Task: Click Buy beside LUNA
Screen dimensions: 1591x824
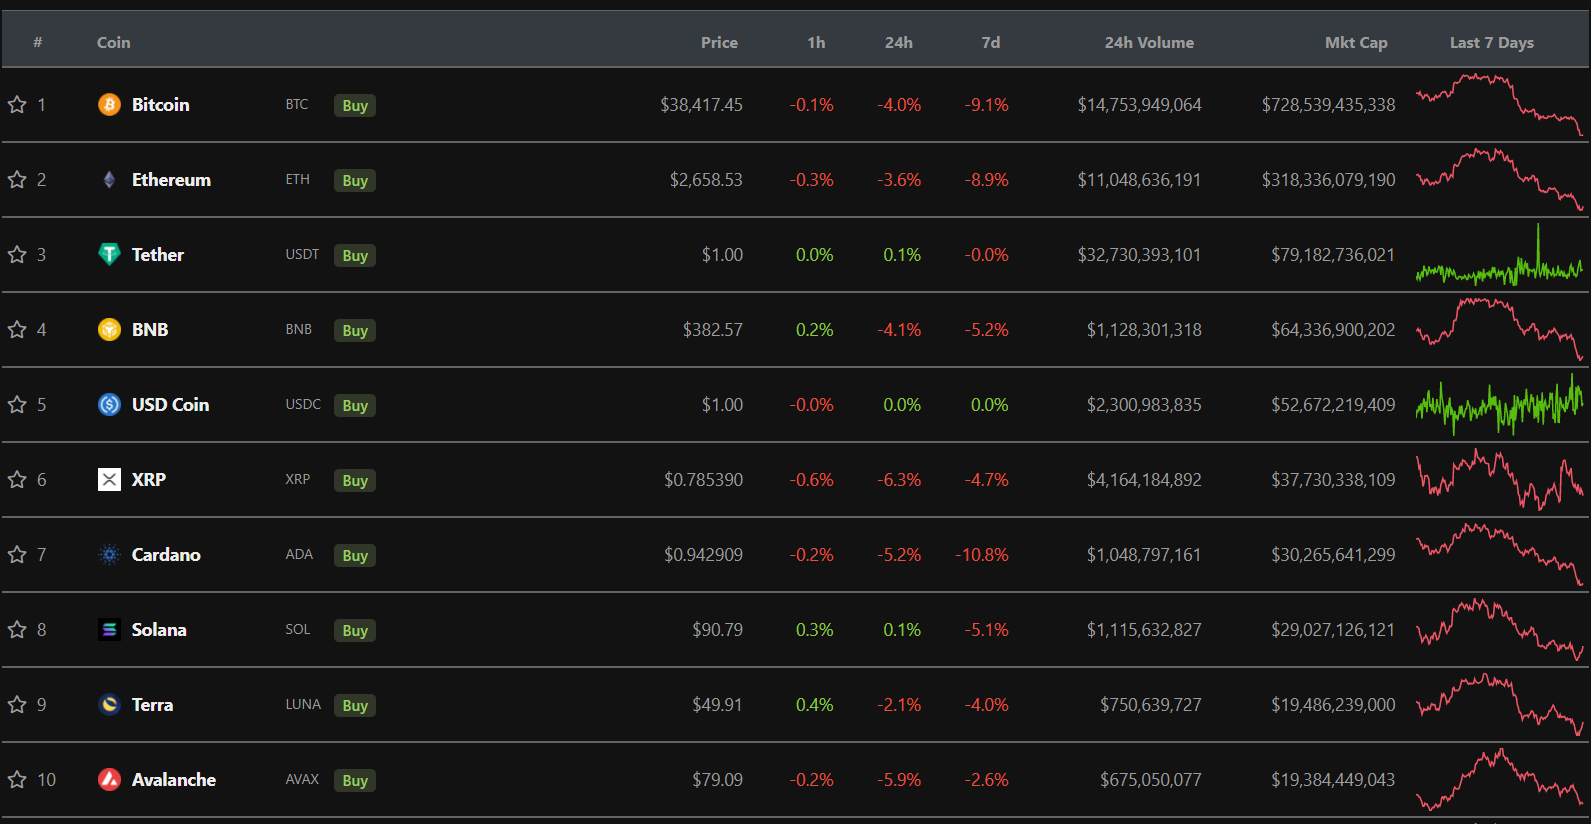Action: pos(355,706)
